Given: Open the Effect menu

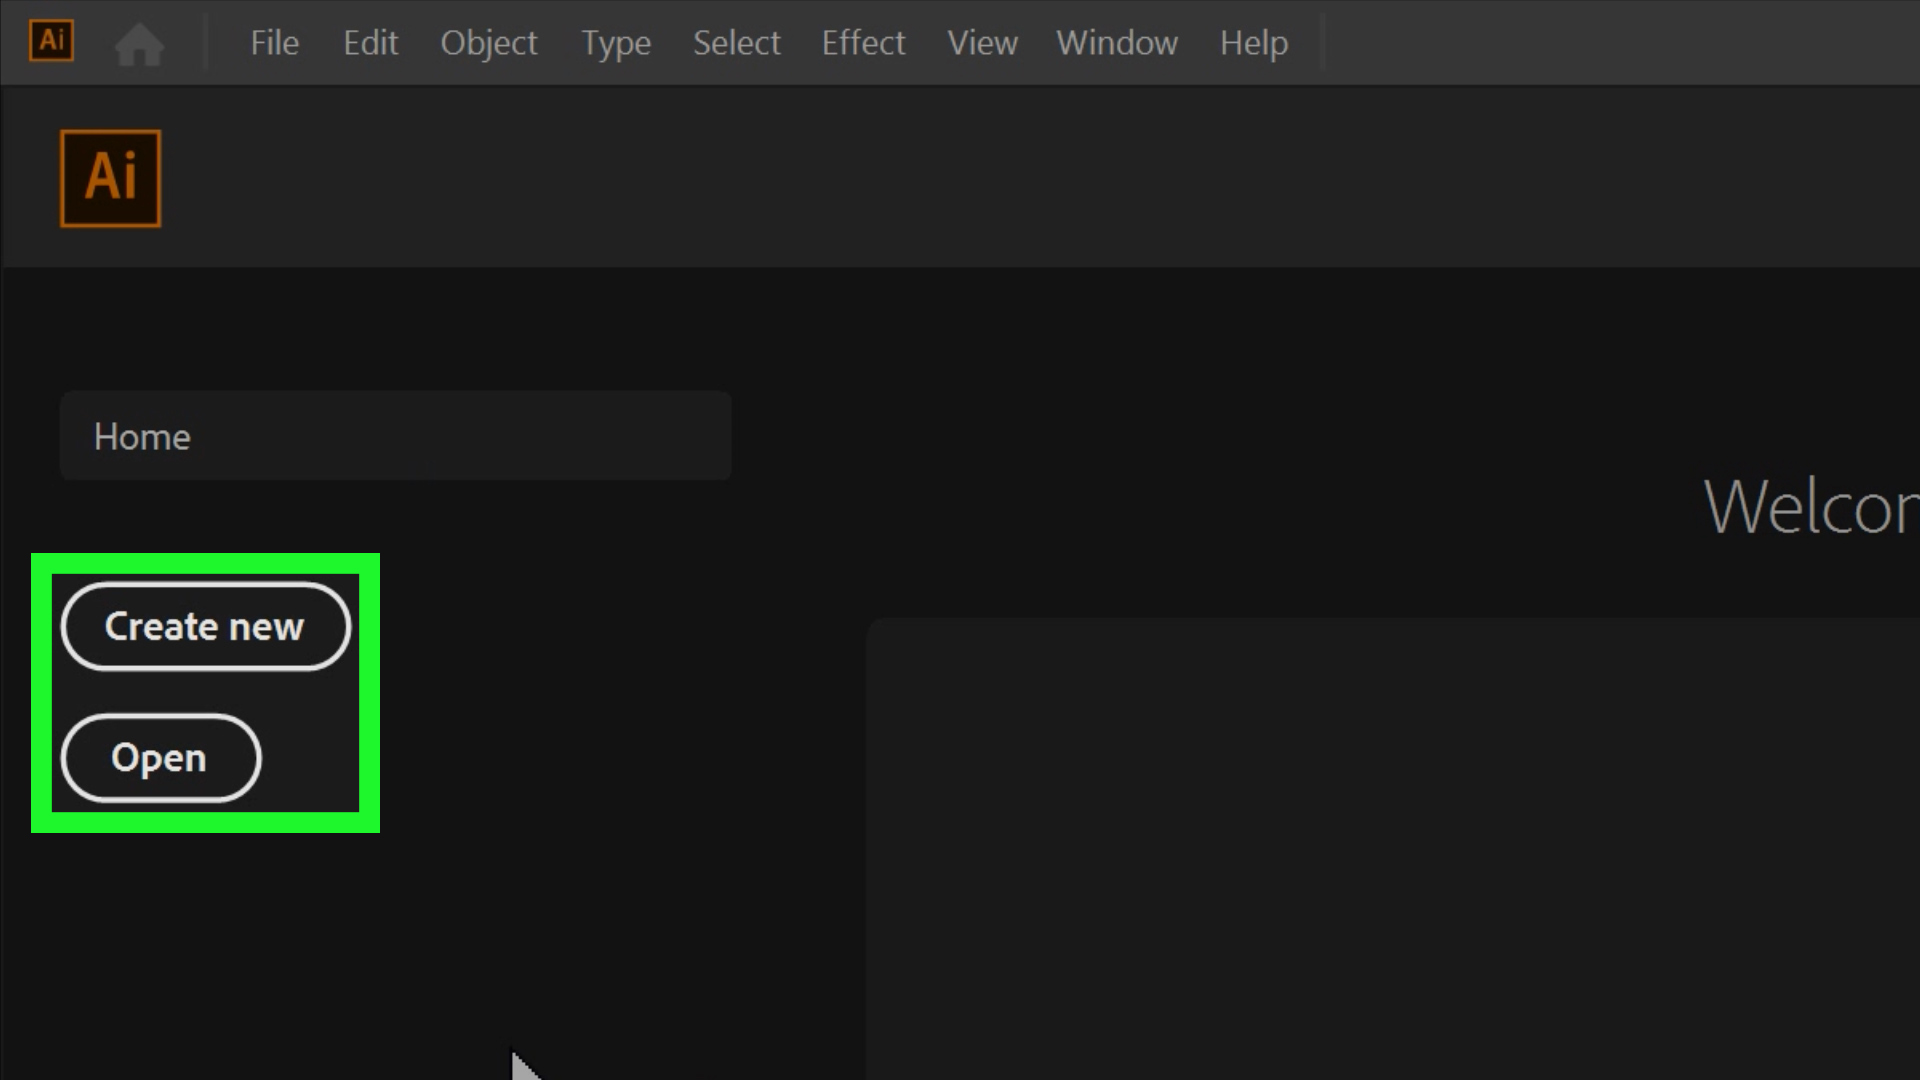Looking at the screenshot, I should (x=863, y=43).
